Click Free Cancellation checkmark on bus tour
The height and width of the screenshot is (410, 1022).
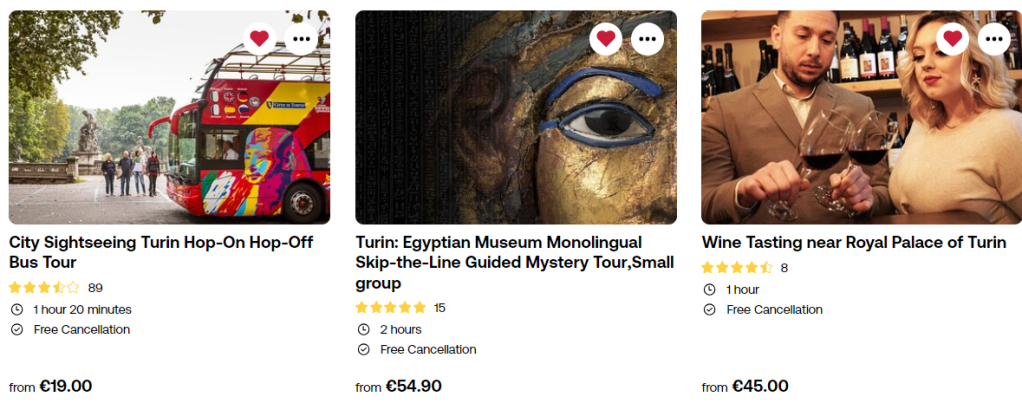(x=16, y=330)
